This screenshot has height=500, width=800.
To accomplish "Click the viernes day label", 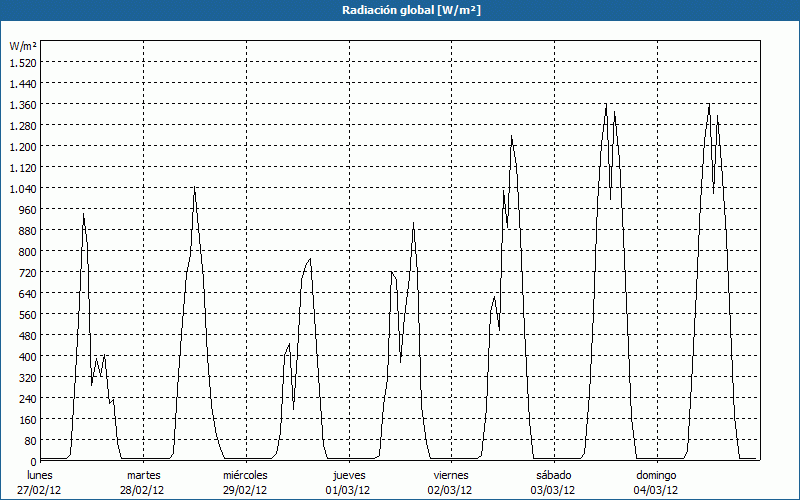I will [451, 475].
